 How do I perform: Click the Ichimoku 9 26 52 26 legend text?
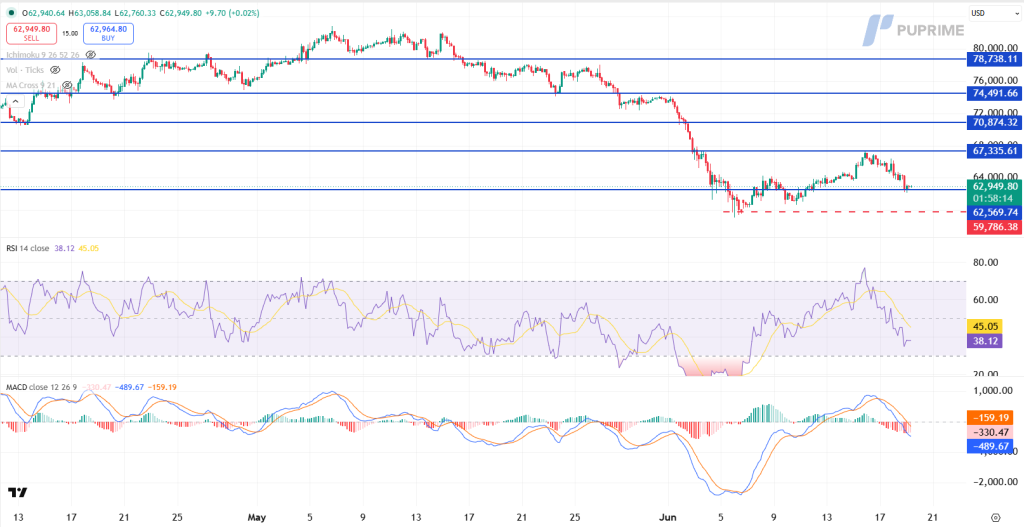44,54
